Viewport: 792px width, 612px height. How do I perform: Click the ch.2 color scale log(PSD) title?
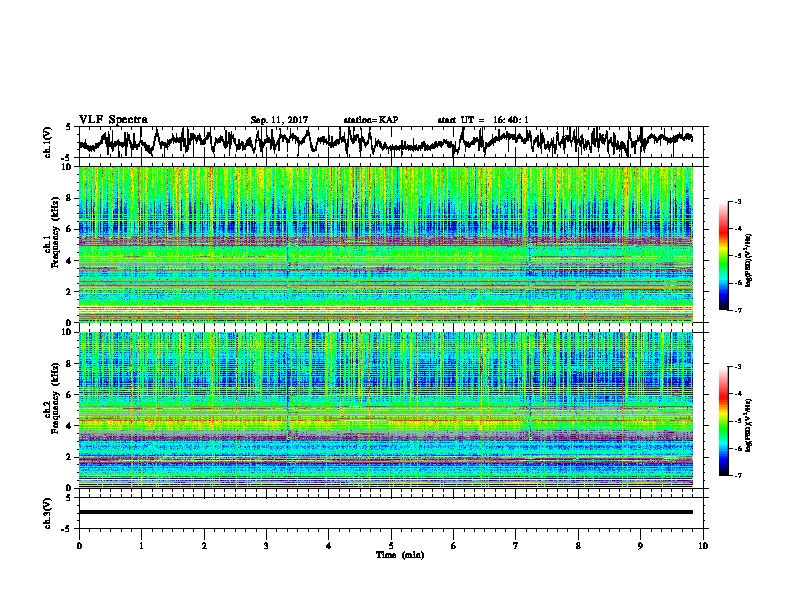point(749,426)
